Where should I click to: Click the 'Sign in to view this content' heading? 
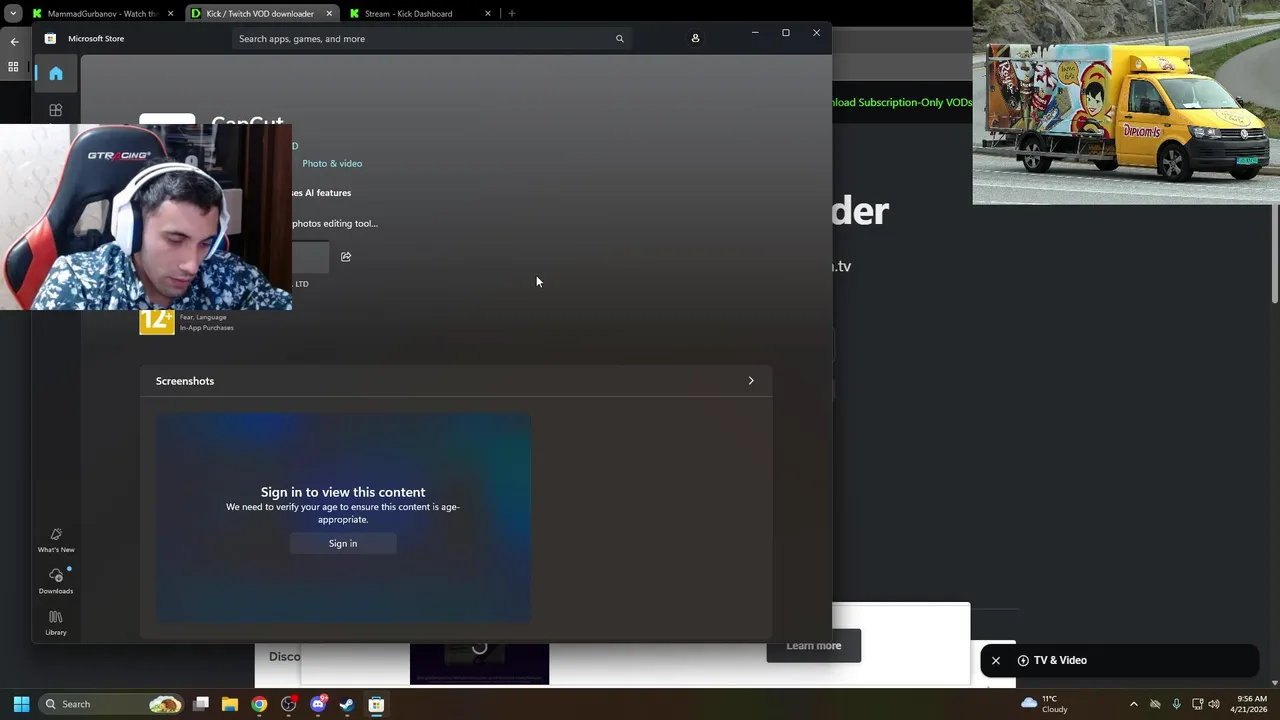coord(343,492)
